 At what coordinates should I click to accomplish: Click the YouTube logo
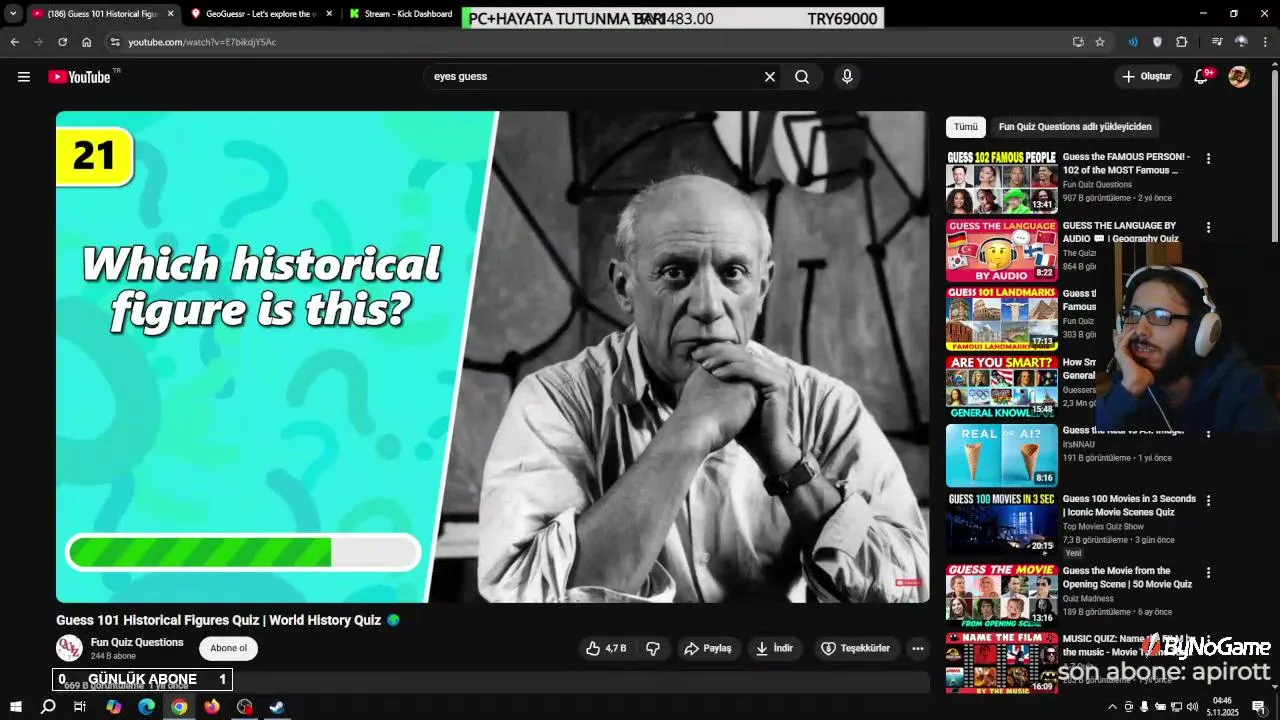tap(79, 77)
